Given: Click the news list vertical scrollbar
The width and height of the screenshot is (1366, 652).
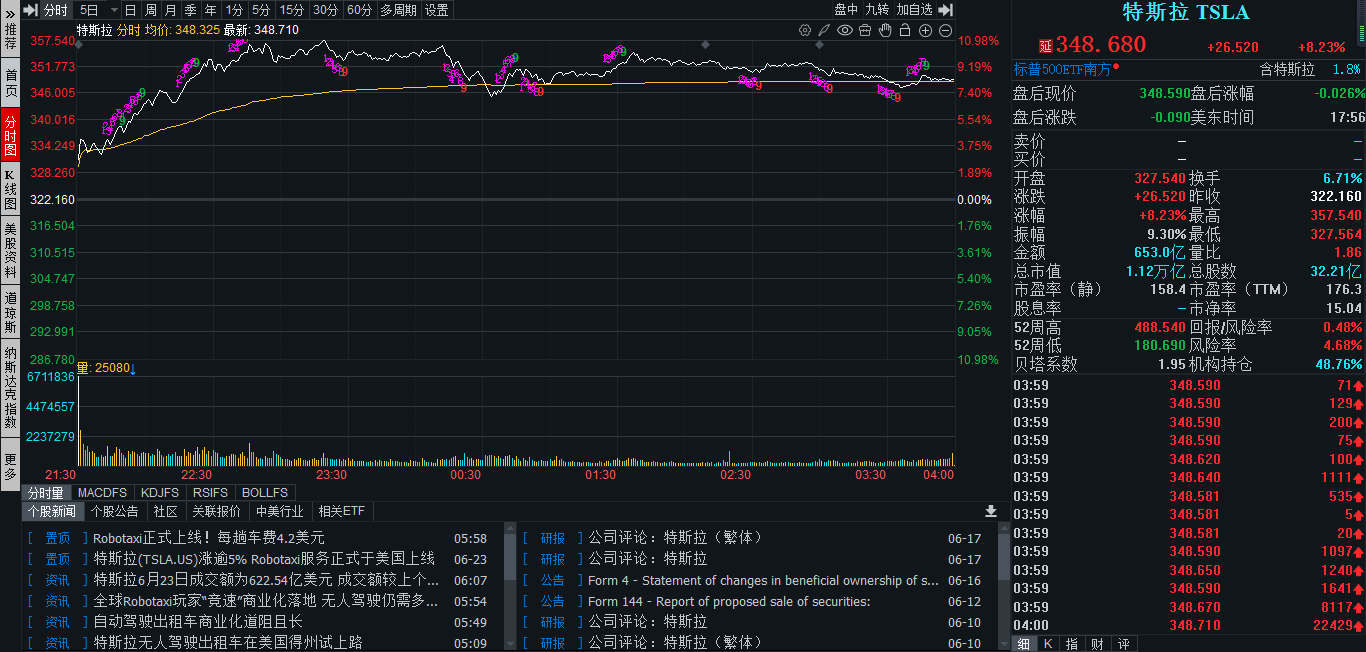Looking at the screenshot, I should (x=509, y=585).
